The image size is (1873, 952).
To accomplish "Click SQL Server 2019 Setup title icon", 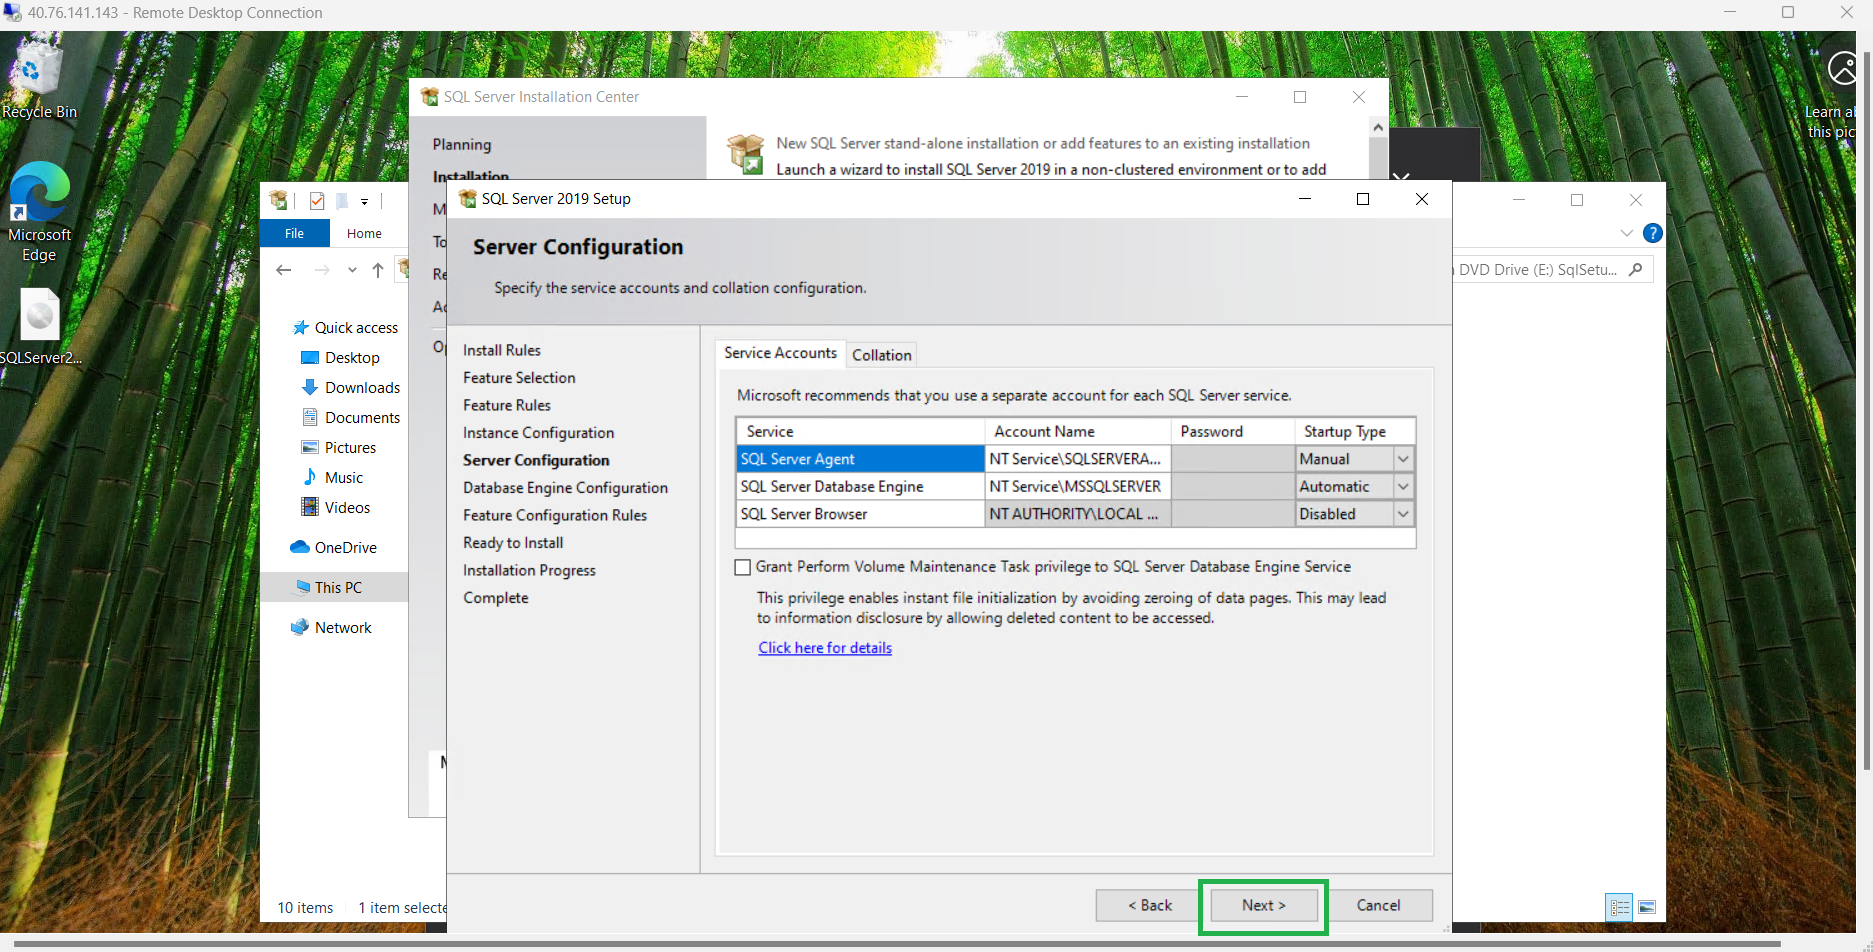I will [467, 199].
